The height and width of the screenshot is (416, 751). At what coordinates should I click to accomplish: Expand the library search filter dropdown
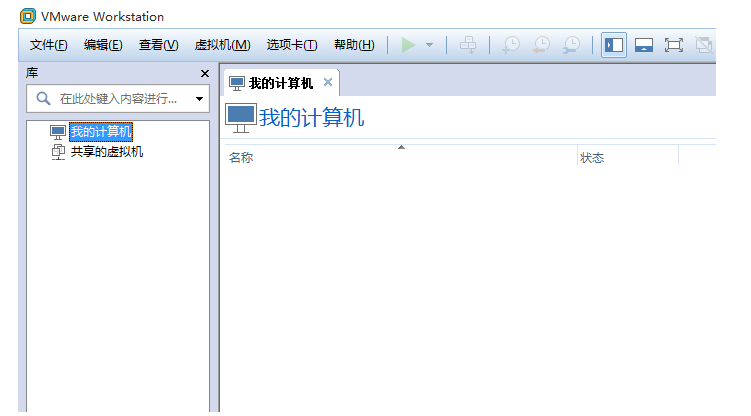point(199,99)
